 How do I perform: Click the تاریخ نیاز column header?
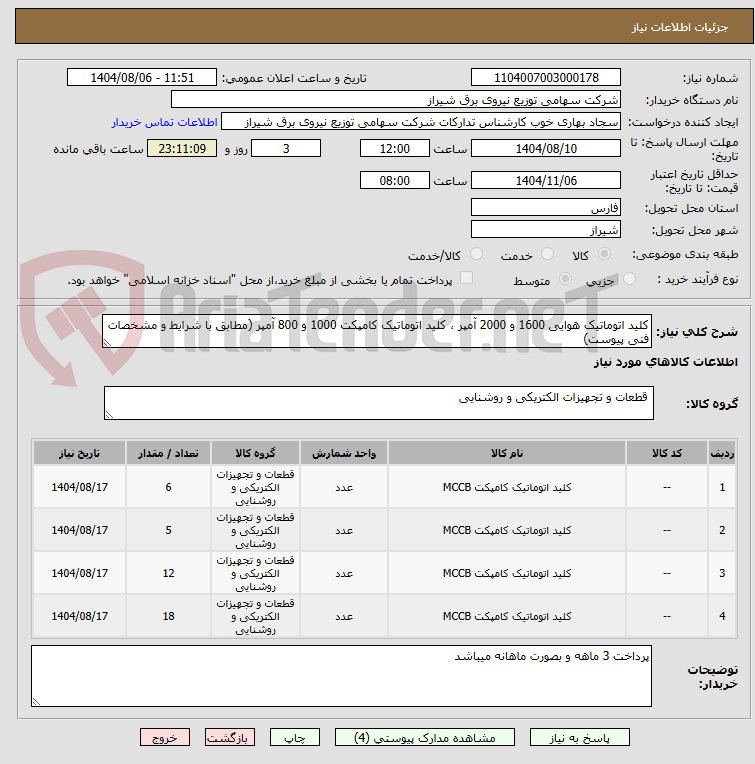tap(79, 453)
